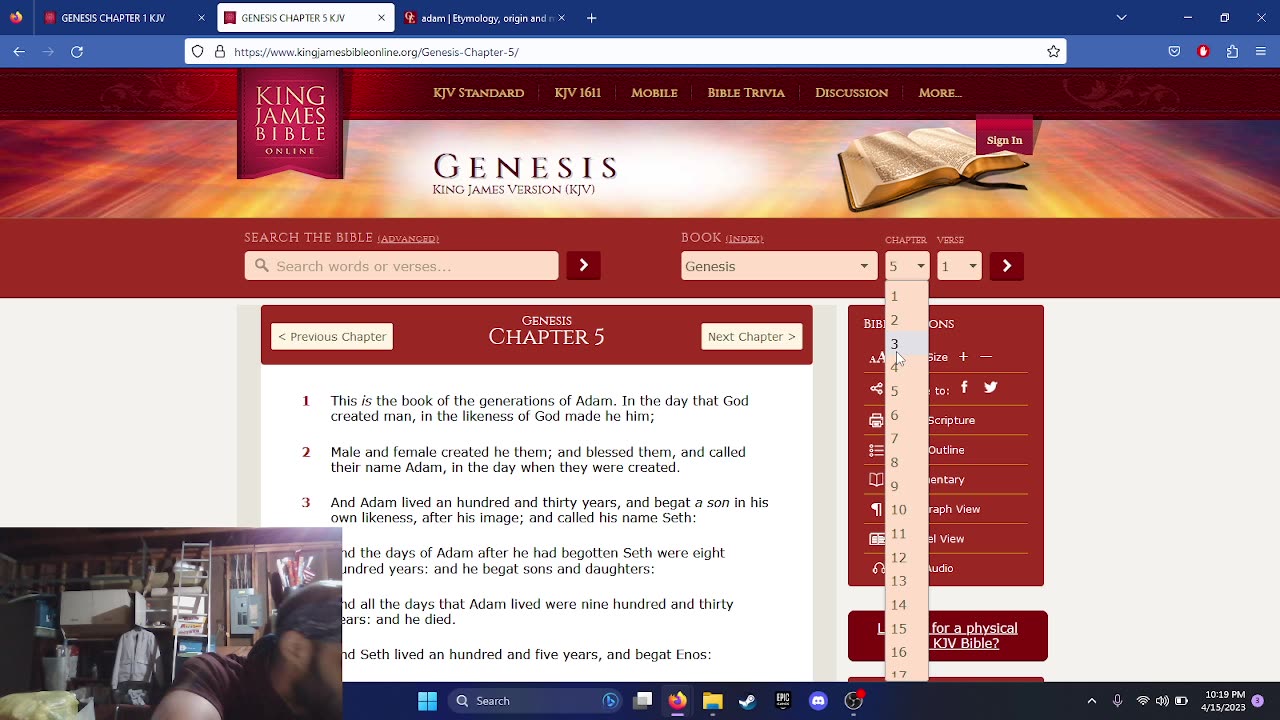This screenshot has height=720, width=1280.
Task: Click the Audio headphones icon
Action: (x=878, y=568)
